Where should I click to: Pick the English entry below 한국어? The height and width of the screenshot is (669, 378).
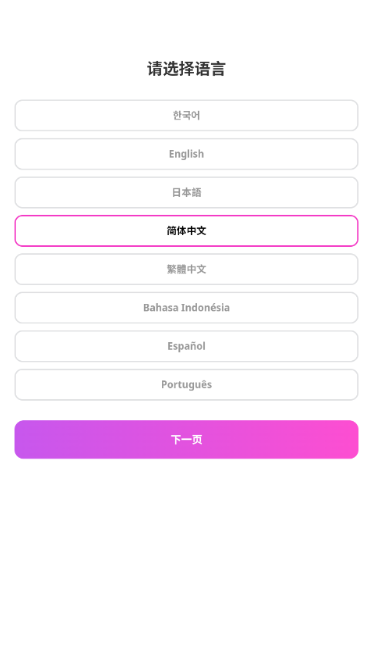pos(186,154)
